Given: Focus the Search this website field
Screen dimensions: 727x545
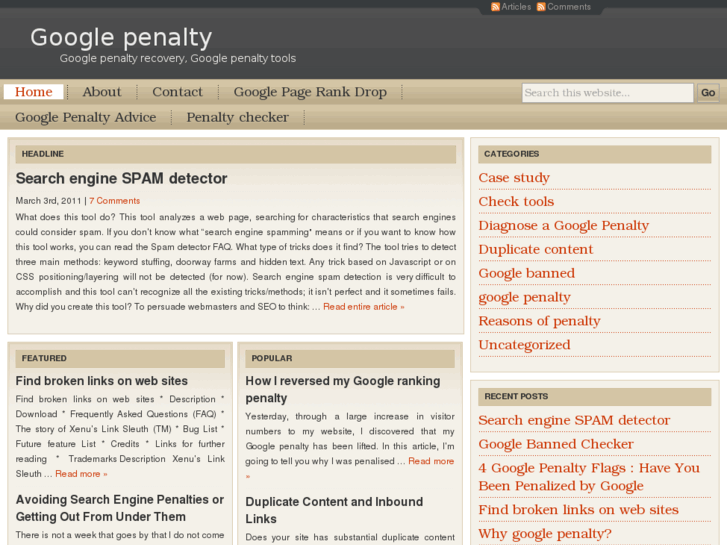Looking at the screenshot, I should pos(607,93).
